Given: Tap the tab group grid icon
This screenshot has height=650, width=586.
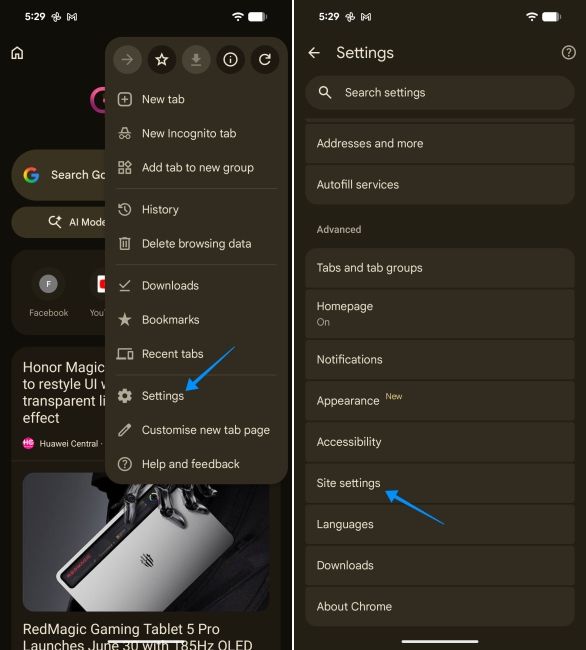Looking at the screenshot, I should pyautogui.click(x=125, y=167).
